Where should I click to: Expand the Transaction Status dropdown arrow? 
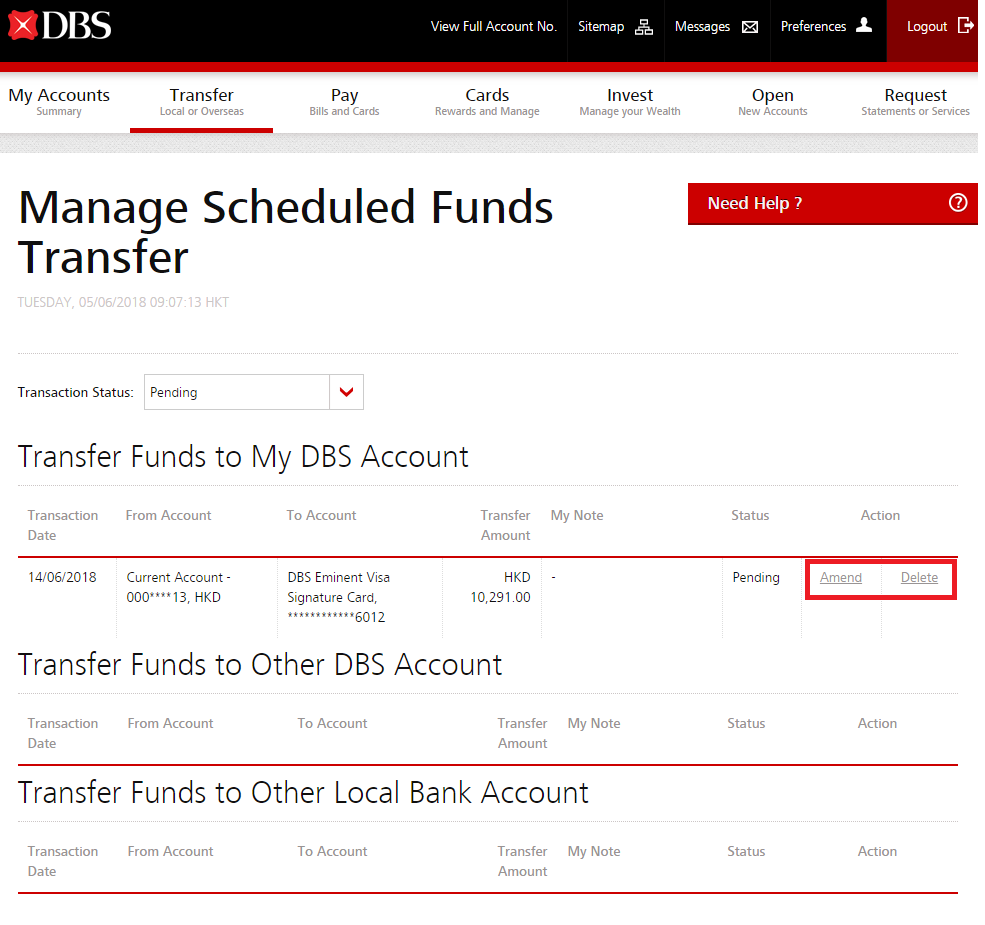coord(346,393)
